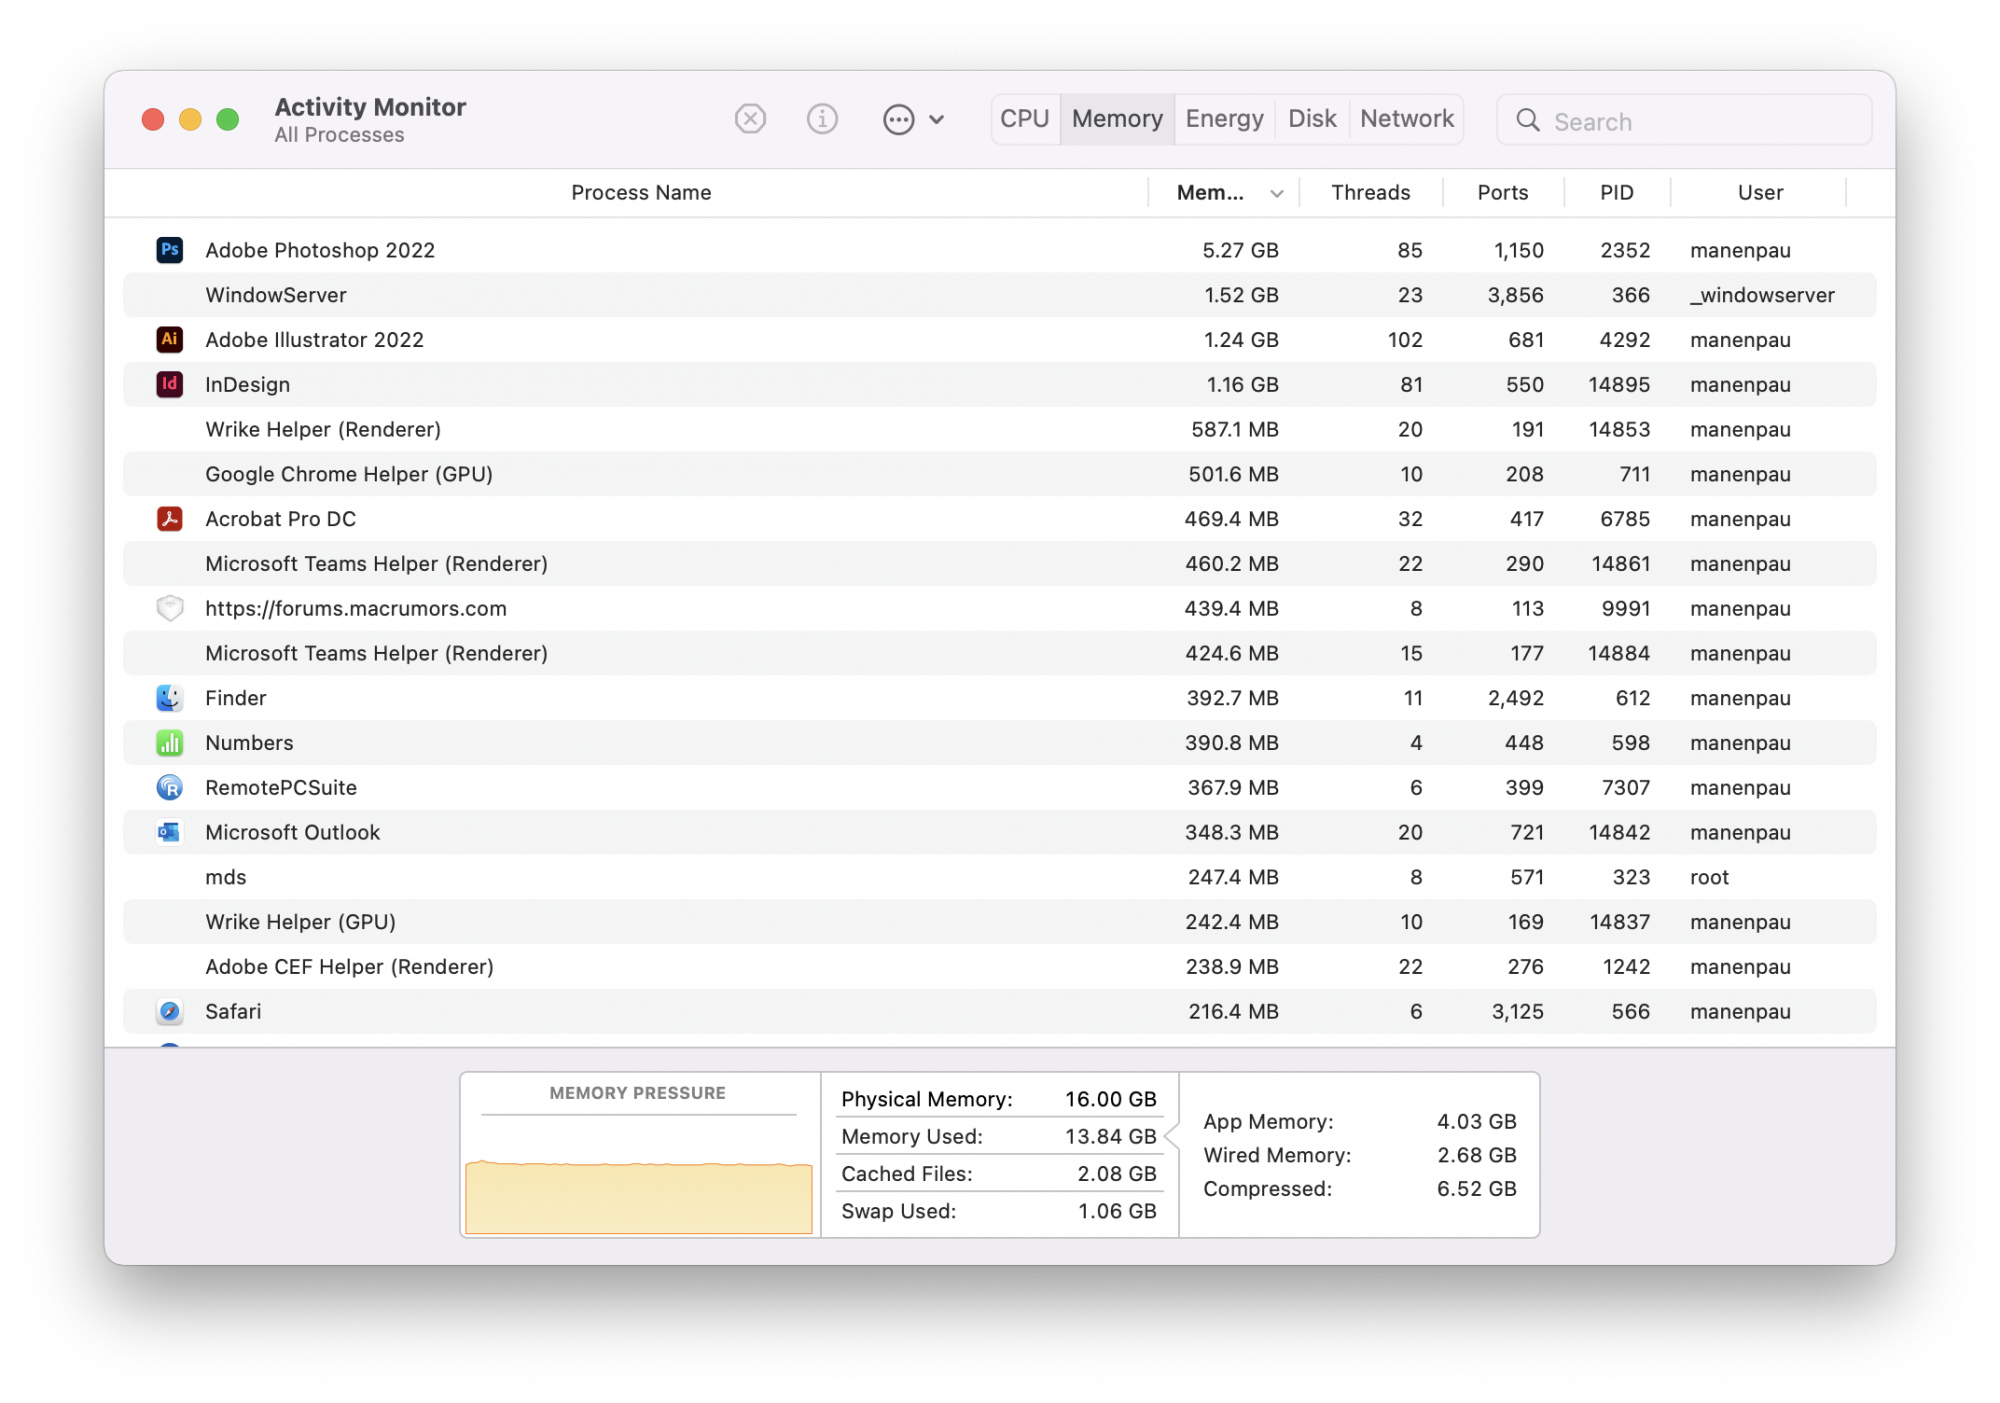
Task: Open the Network tab
Action: [1406, 119]
